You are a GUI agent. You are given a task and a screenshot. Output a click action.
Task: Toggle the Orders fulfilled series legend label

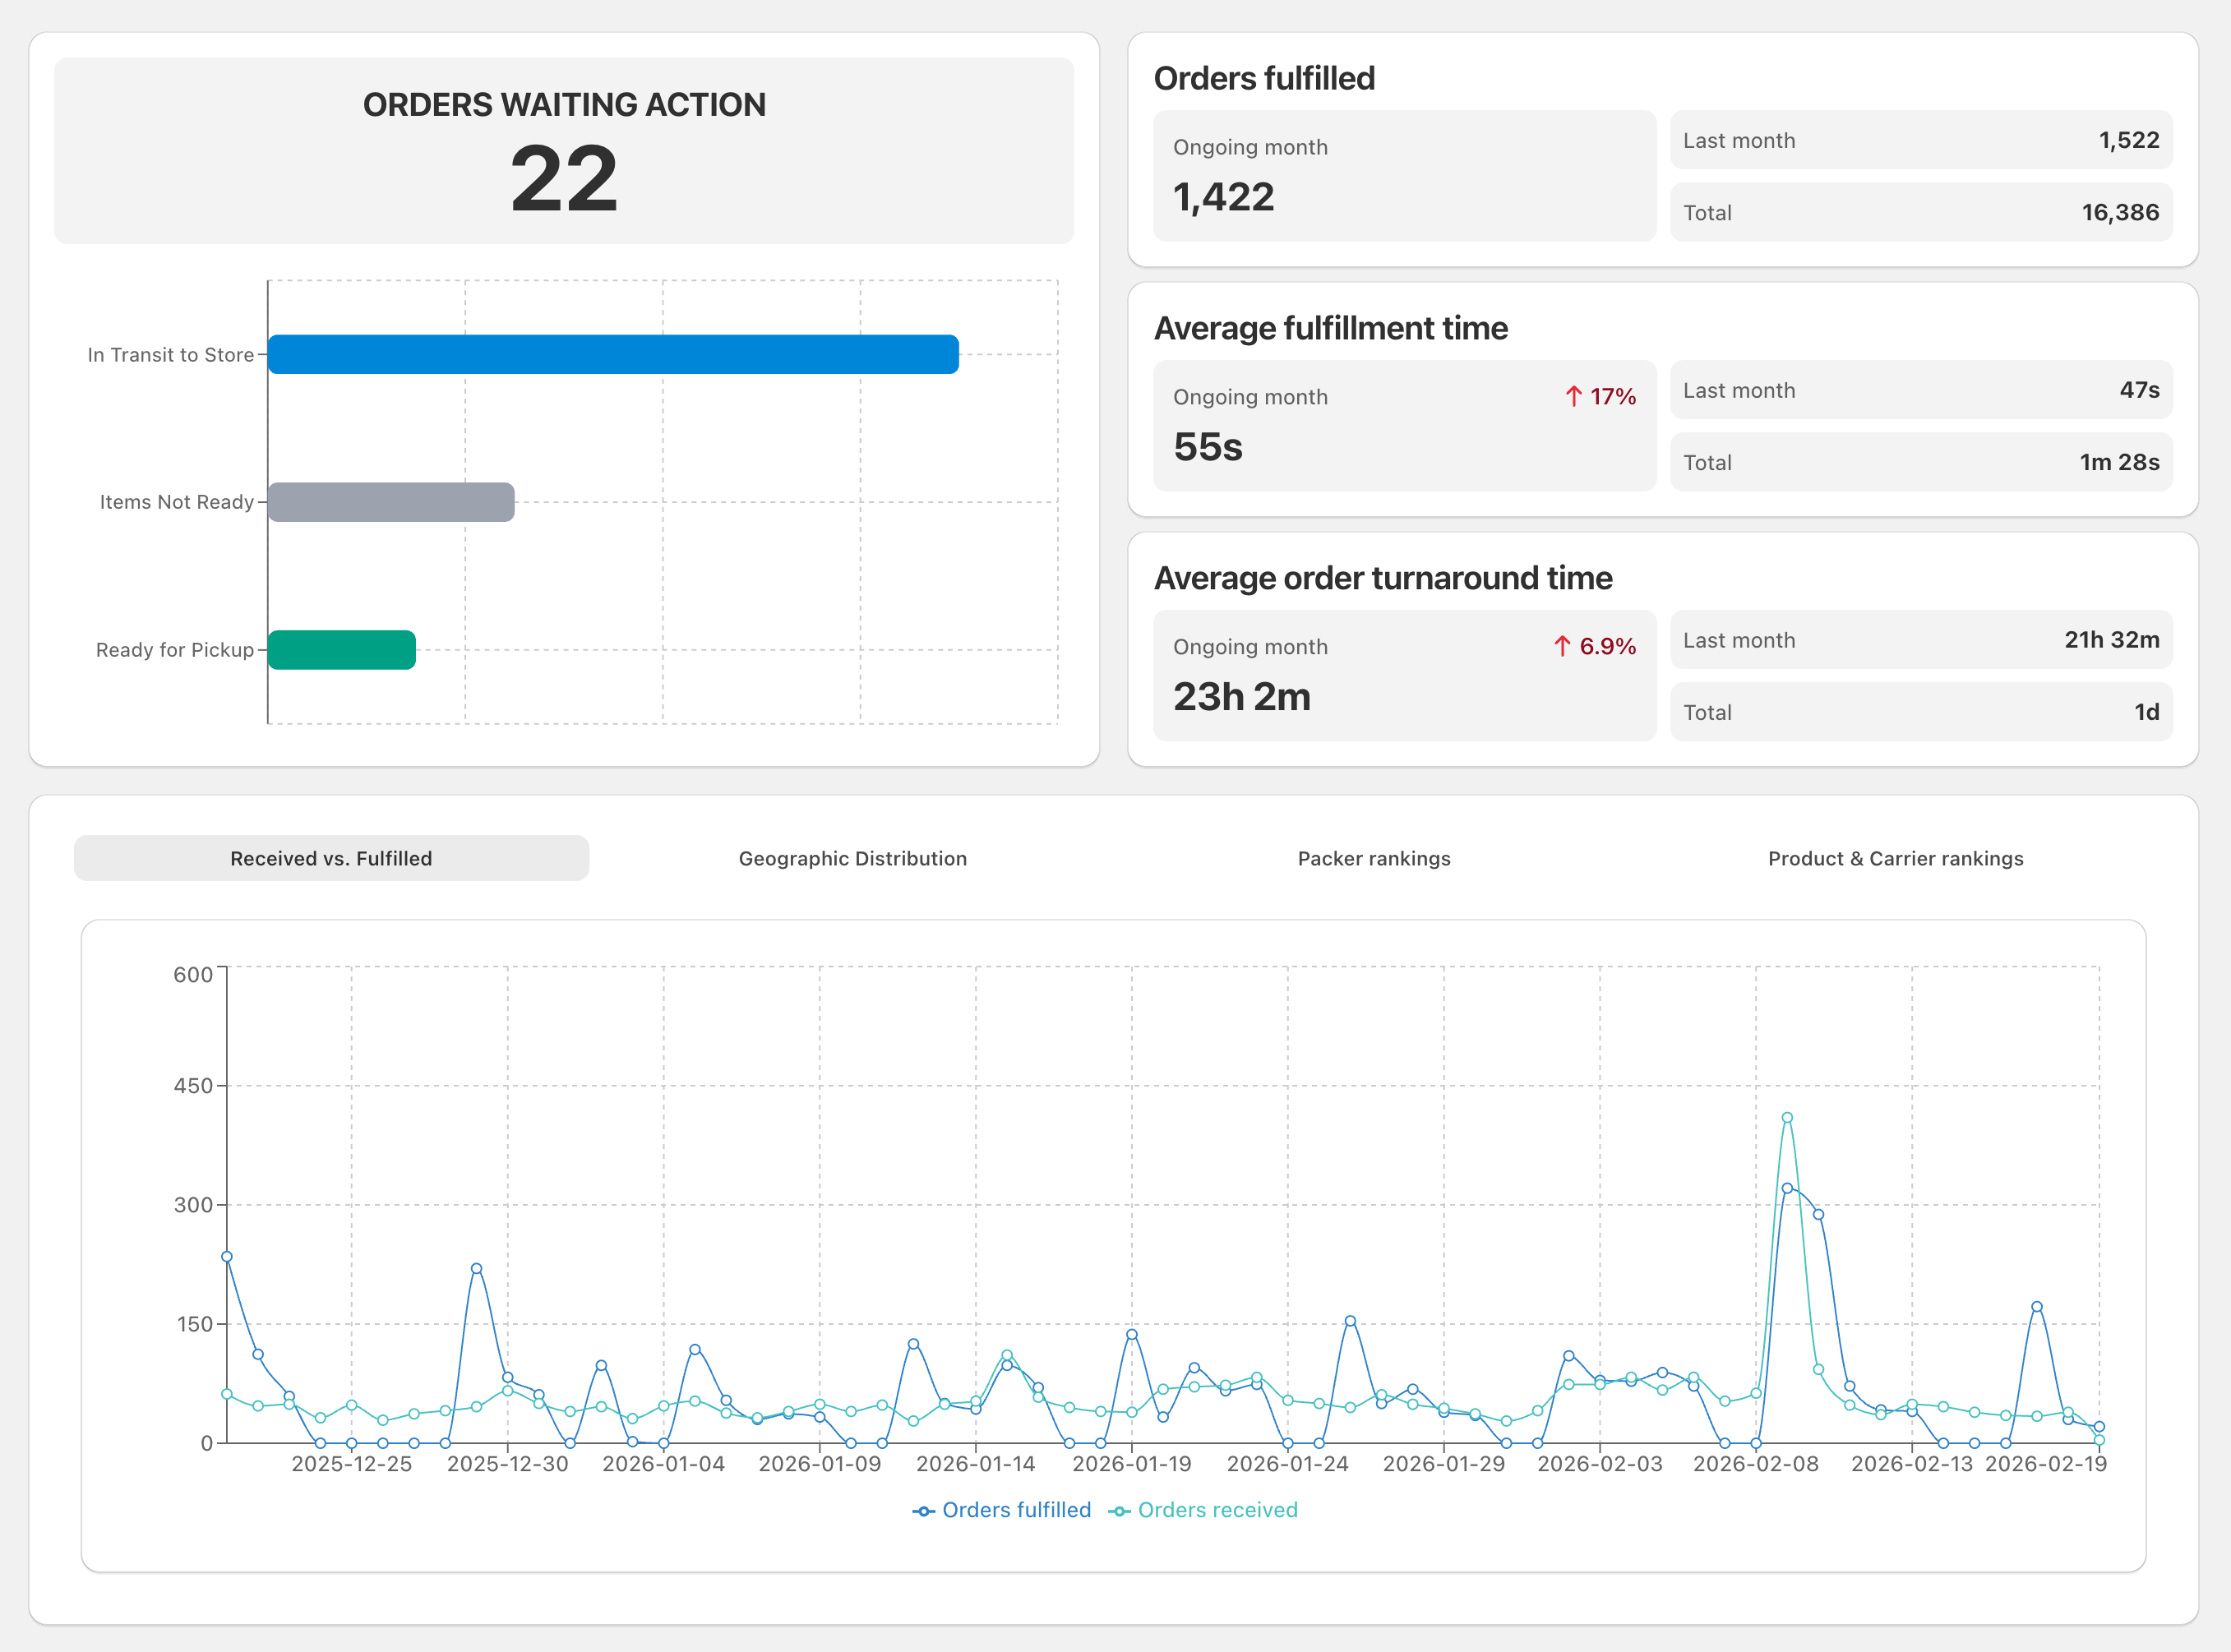point(1016,1510)
